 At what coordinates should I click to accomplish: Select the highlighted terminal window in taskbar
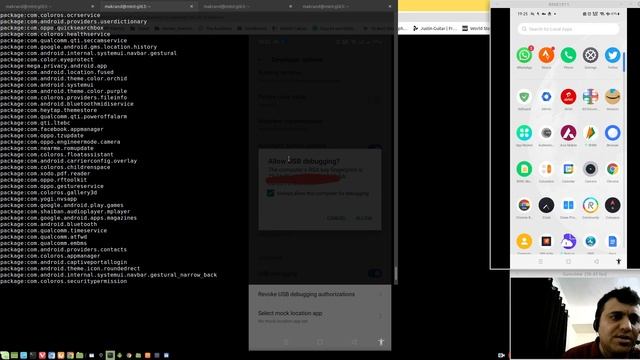[110, 356]
